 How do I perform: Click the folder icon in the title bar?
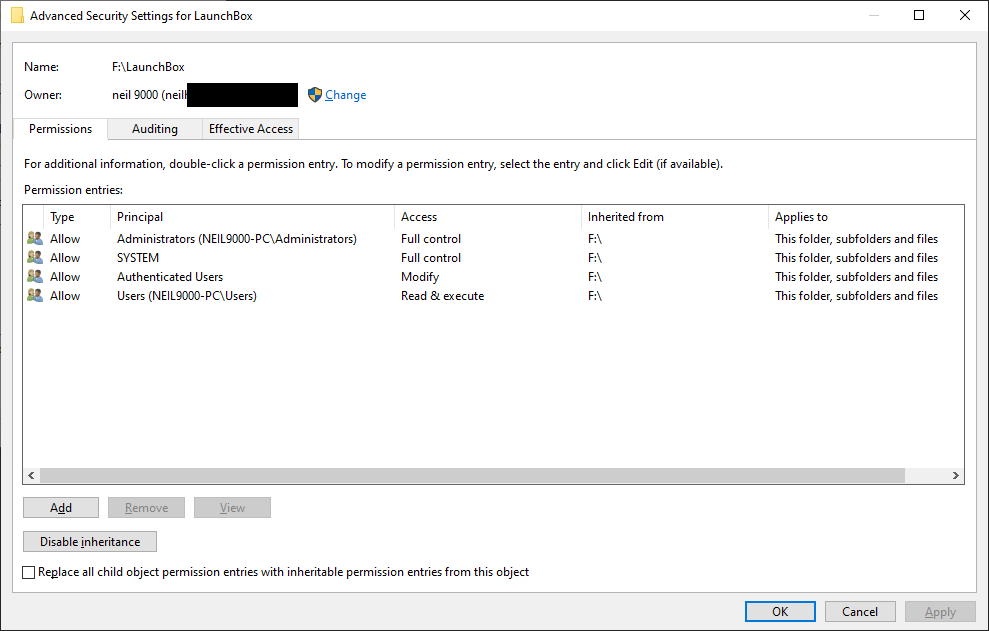pos(18,15)
